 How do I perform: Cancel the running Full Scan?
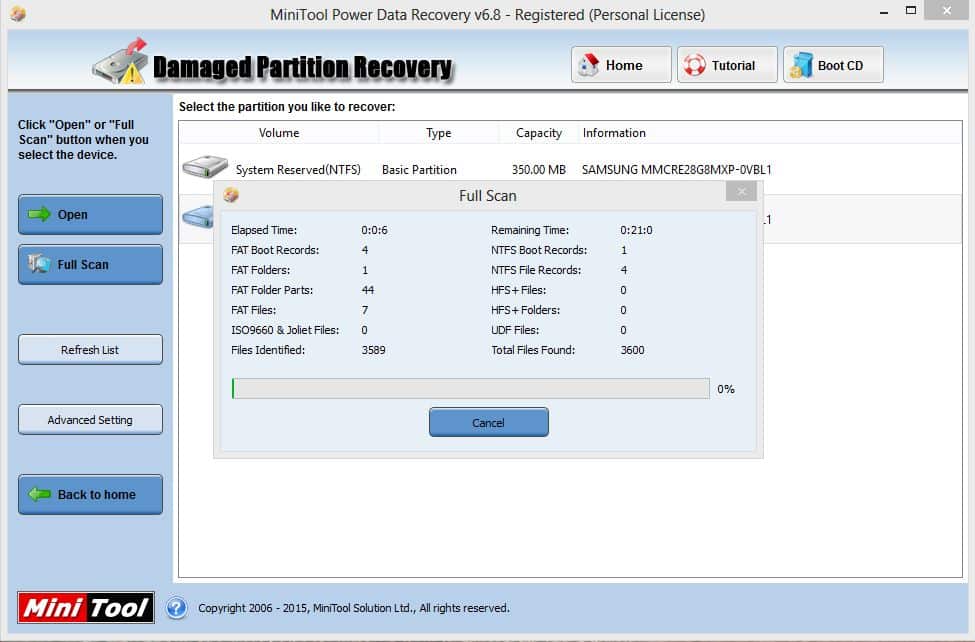pos(488,422)
